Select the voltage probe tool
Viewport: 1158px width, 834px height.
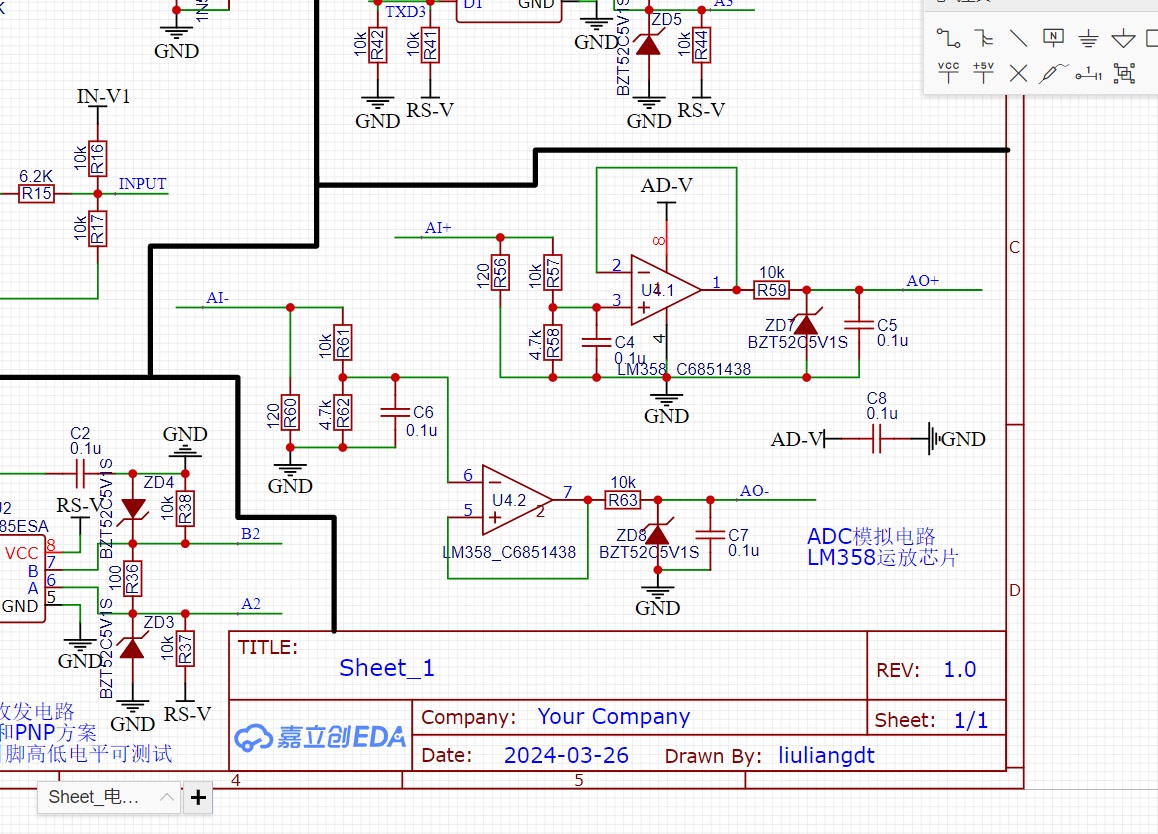point(1053,72)
